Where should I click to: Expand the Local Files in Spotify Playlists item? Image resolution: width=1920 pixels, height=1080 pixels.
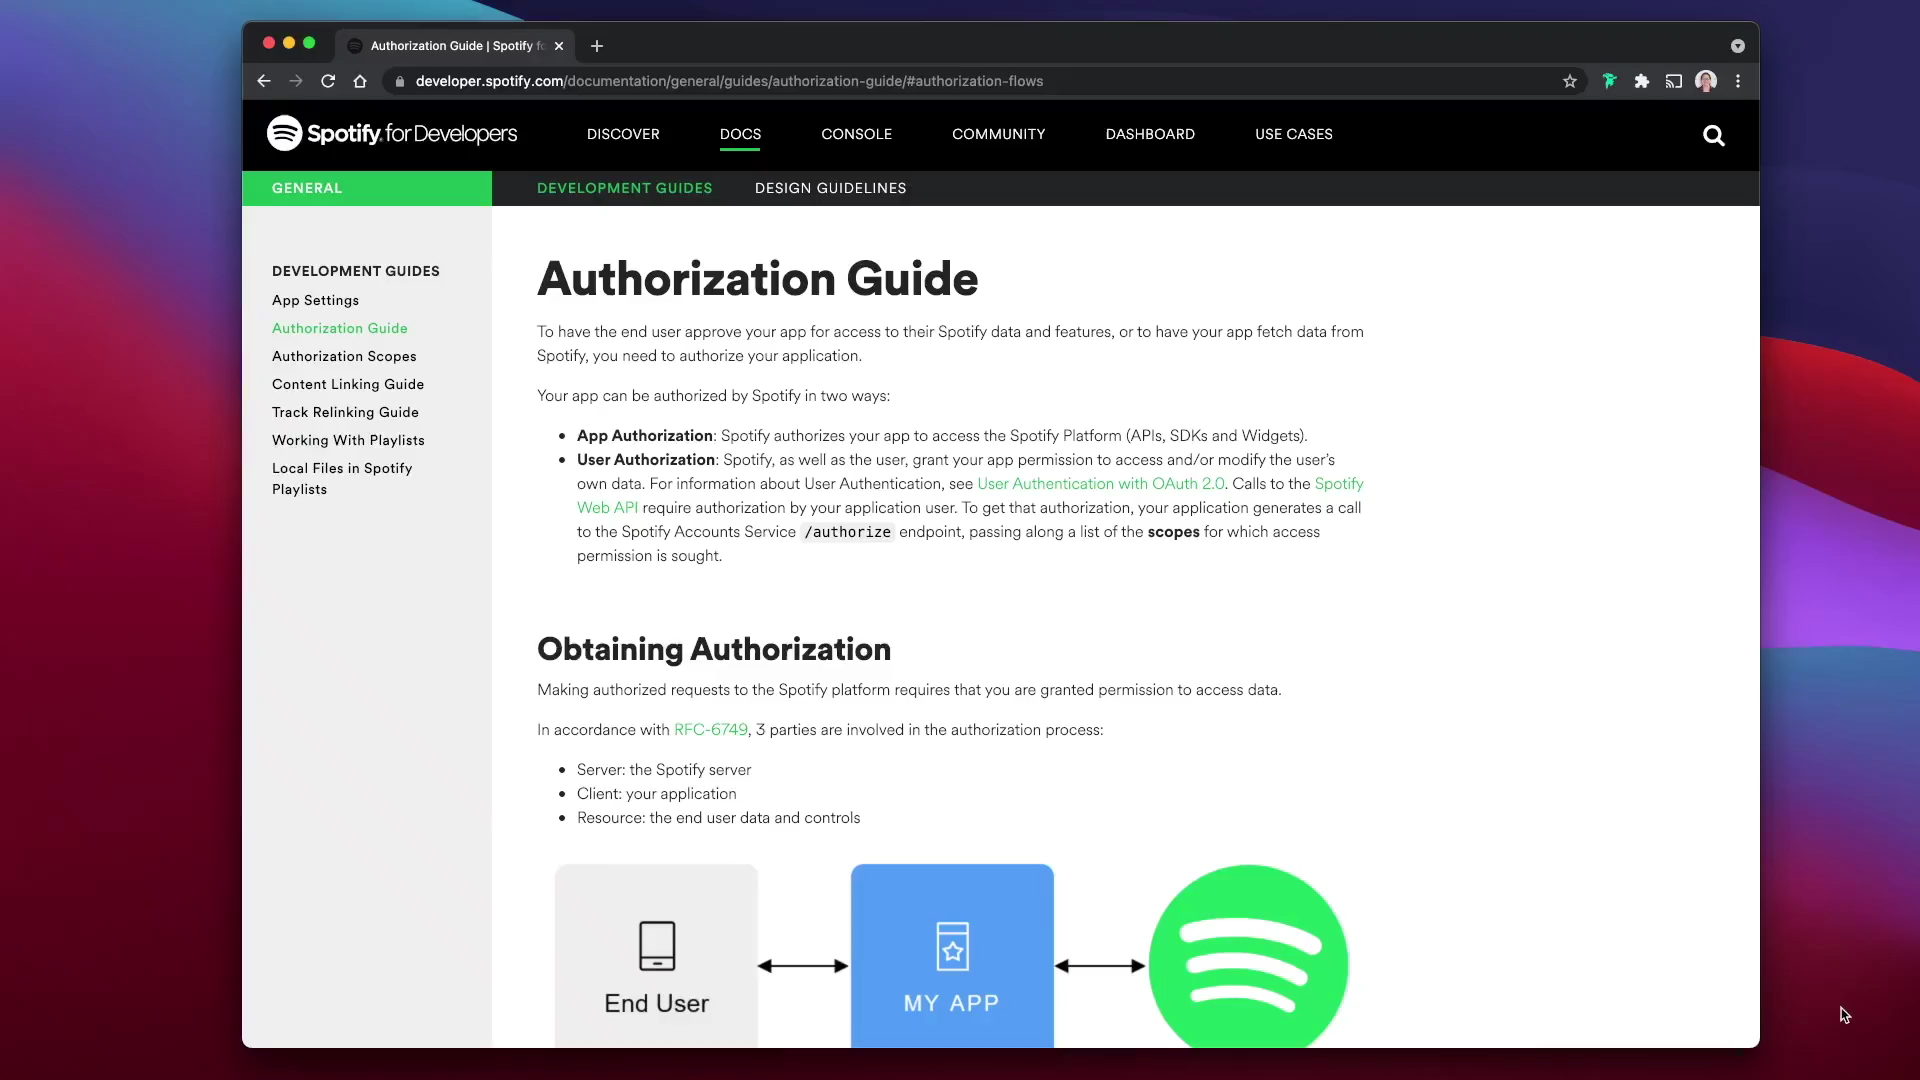(343, 479)
